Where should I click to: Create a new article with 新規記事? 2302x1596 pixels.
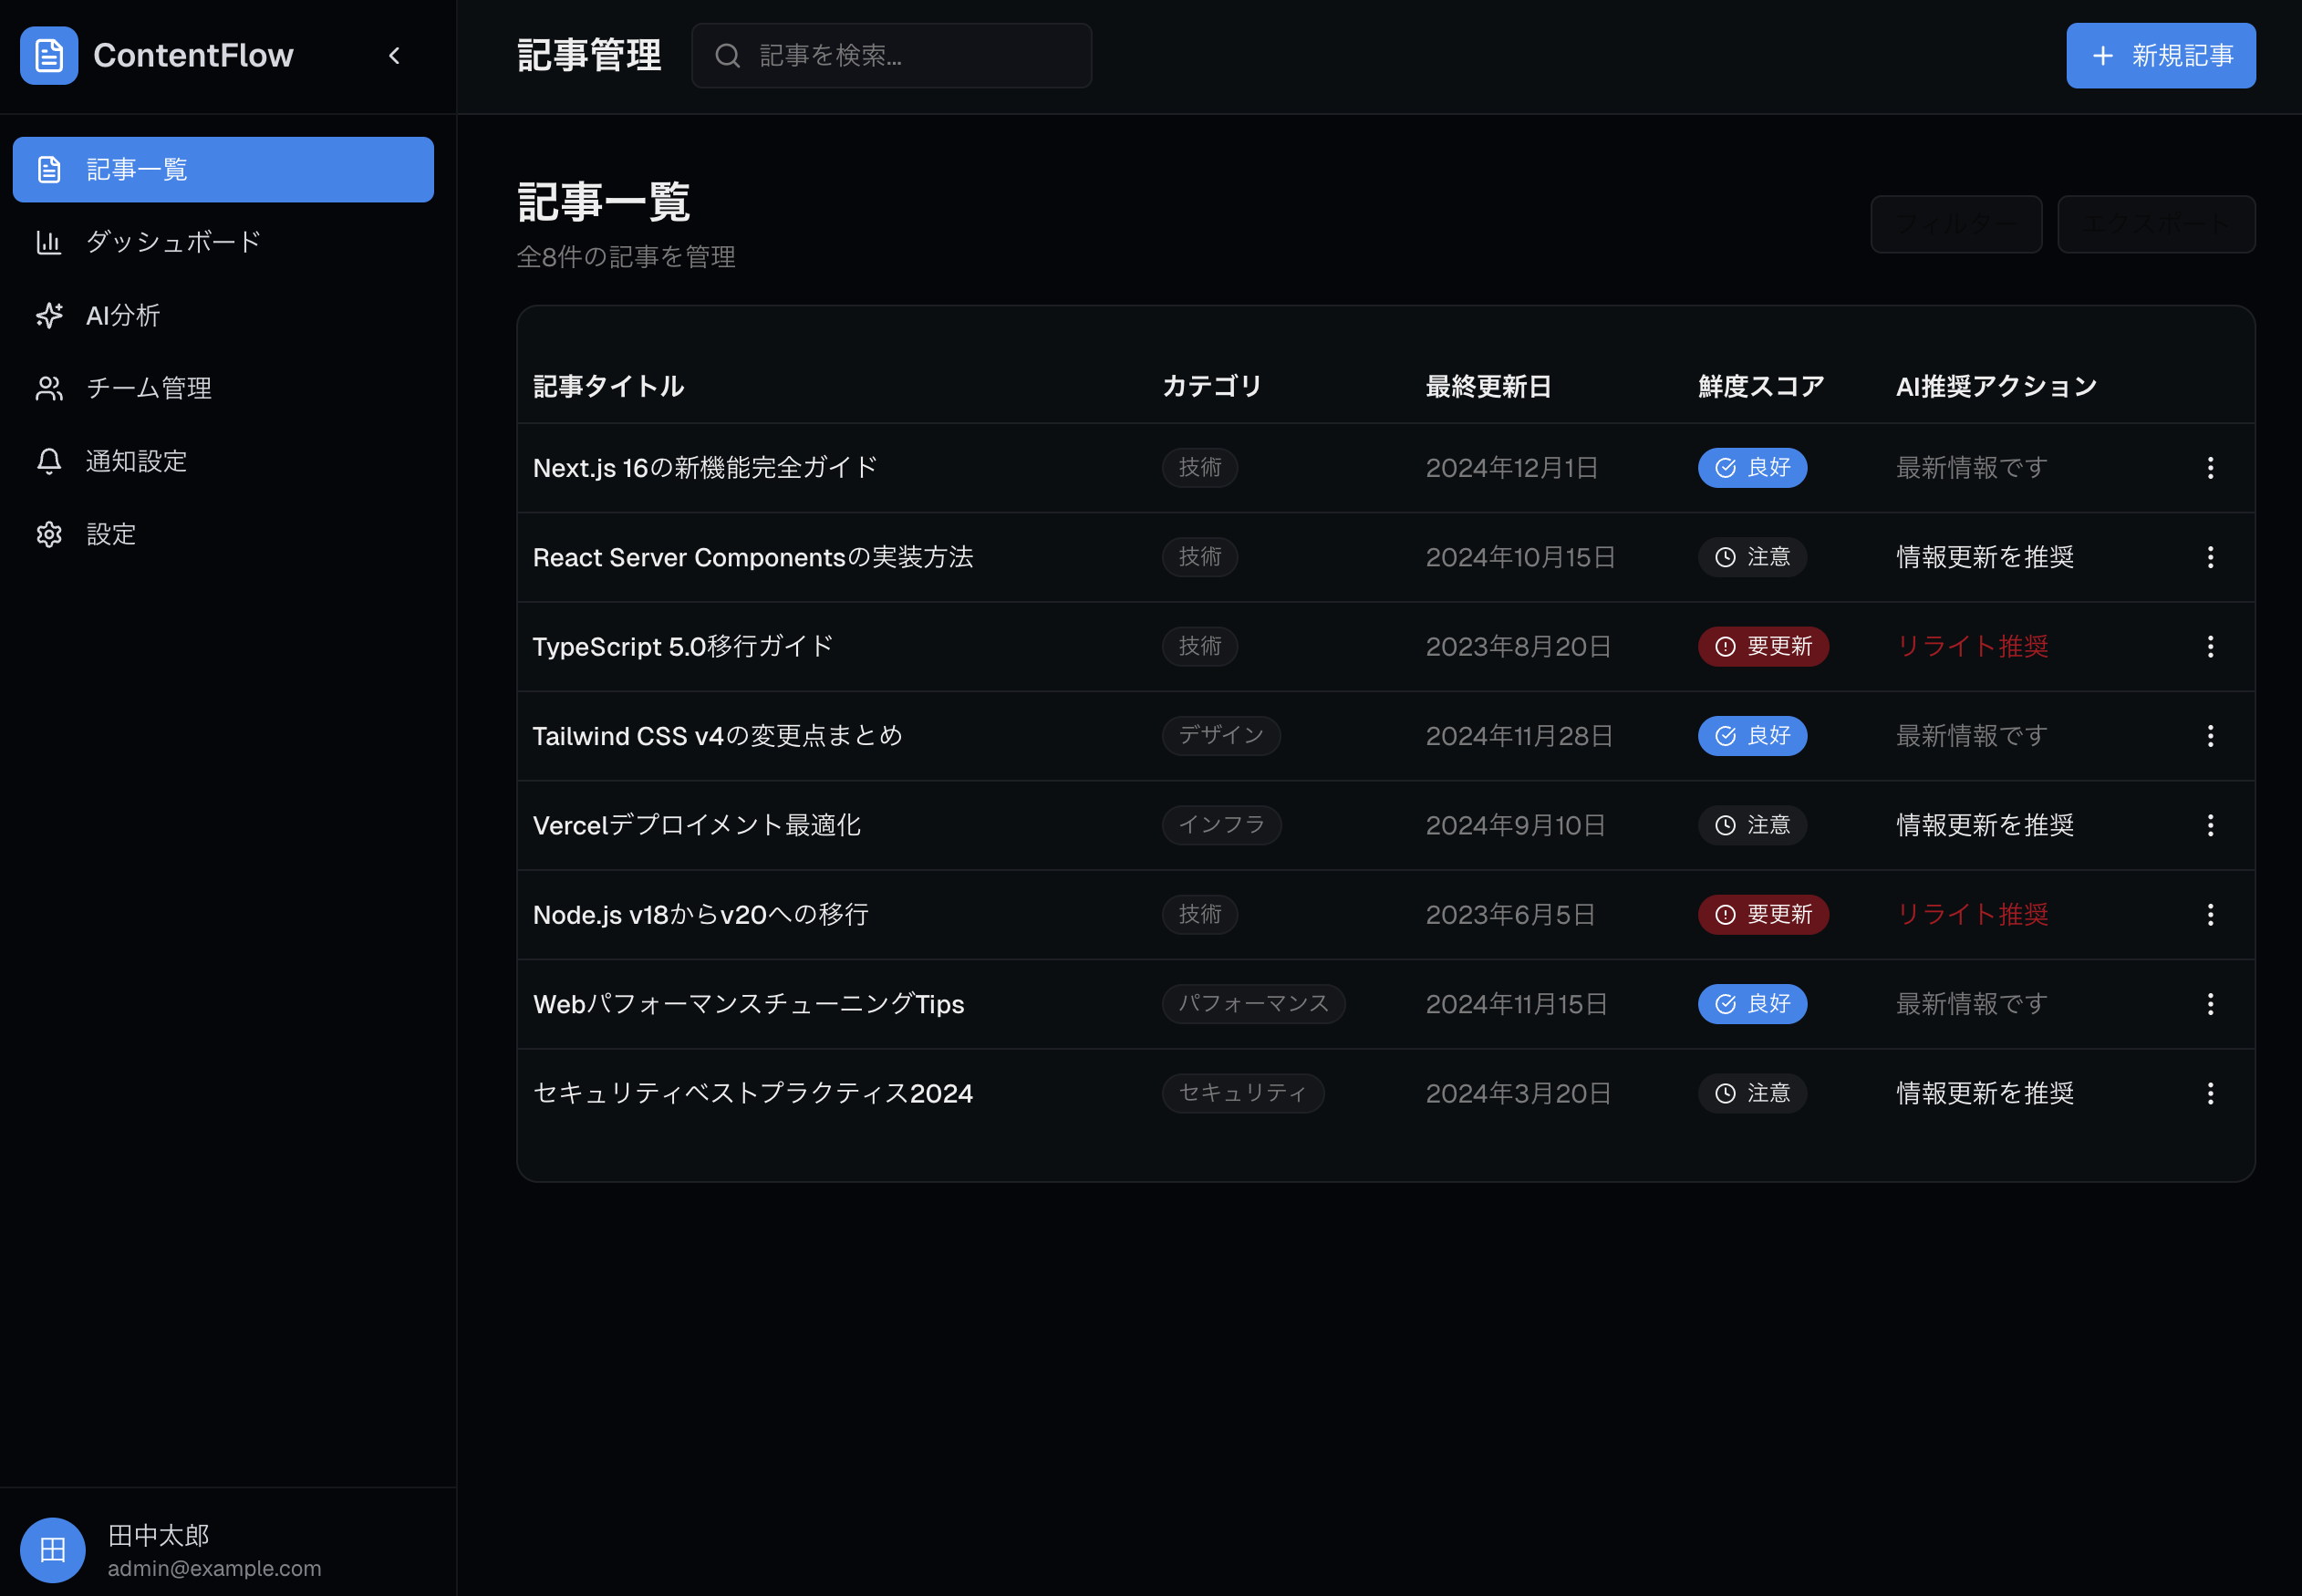pyautogui.click(x=2160, y=56)
